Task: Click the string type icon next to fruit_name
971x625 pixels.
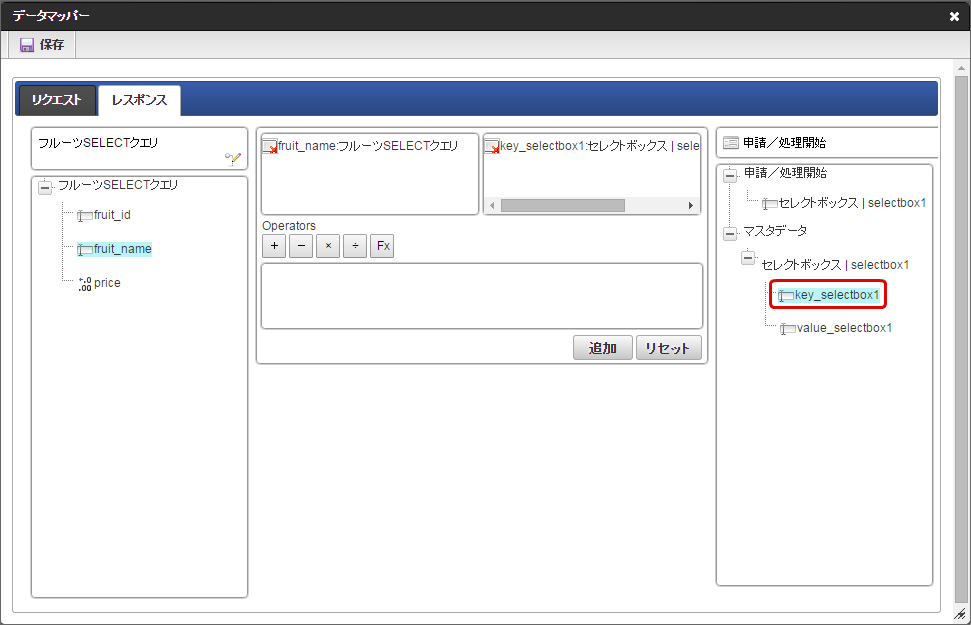Action: tap(85, 250)
